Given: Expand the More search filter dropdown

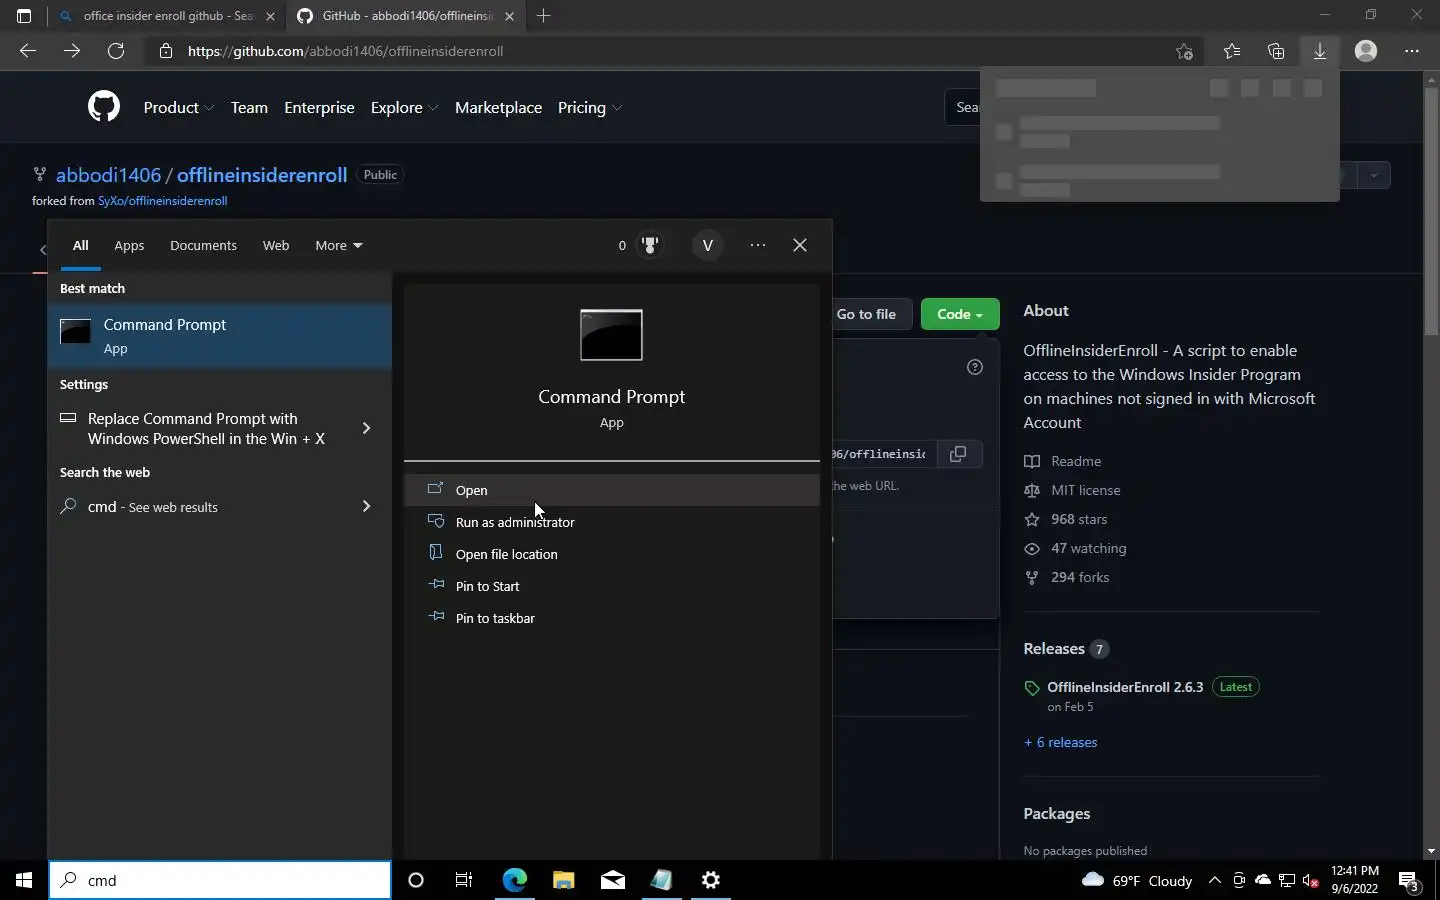Looking at the screenshot, I should (x=338, y=245).
